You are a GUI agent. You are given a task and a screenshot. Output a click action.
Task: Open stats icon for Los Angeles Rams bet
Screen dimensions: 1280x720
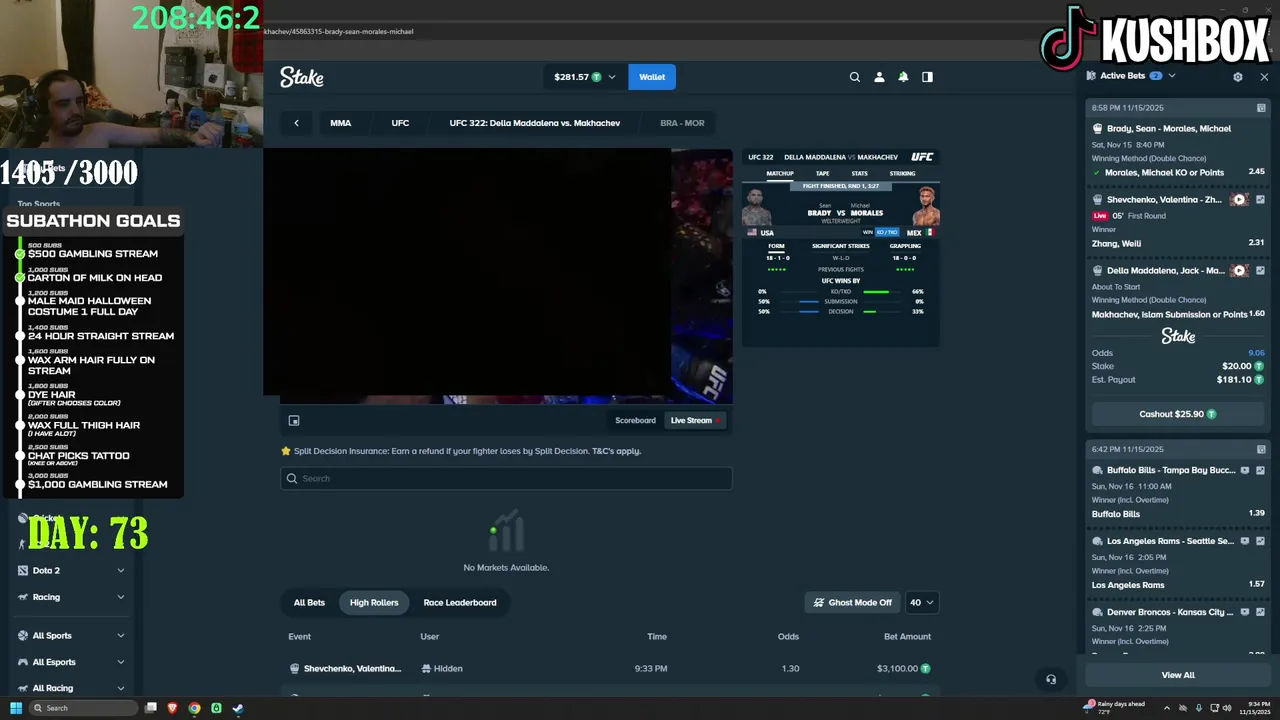click(x=1260, y=541)
